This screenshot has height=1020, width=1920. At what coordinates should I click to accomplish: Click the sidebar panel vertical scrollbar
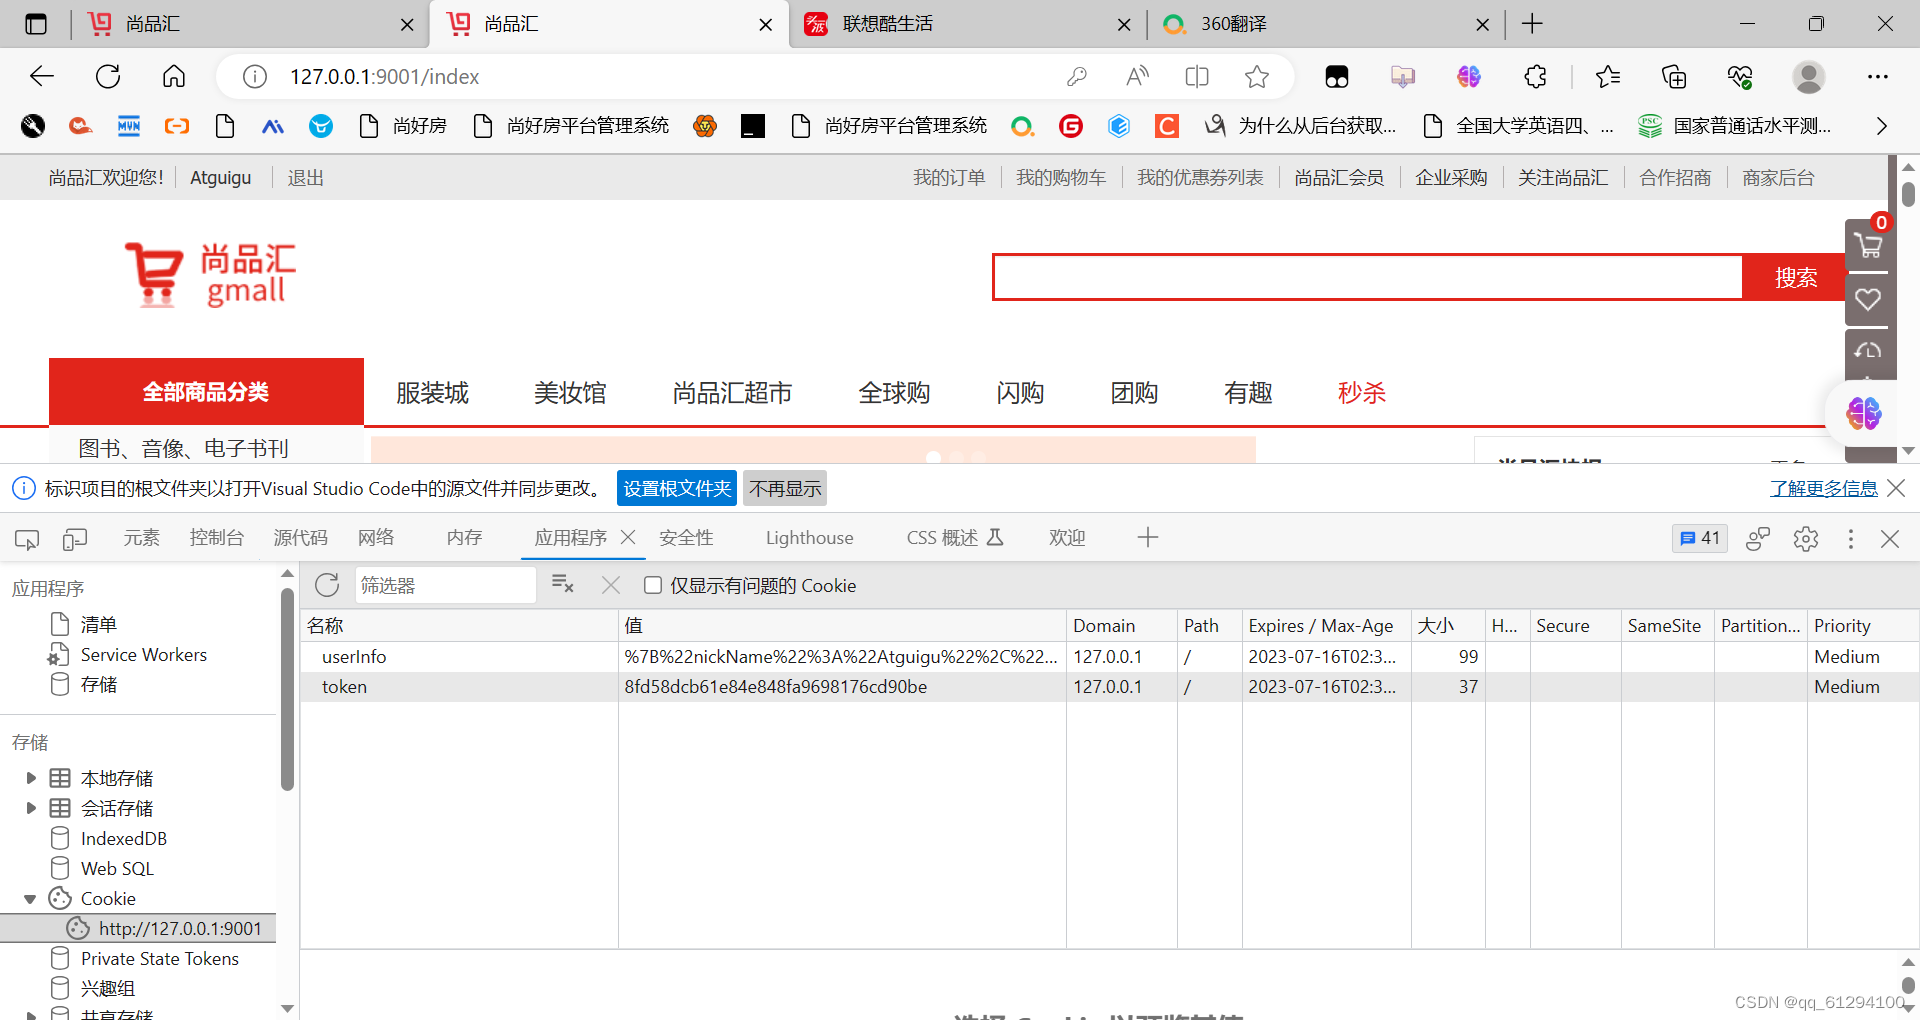coord(288,690)
